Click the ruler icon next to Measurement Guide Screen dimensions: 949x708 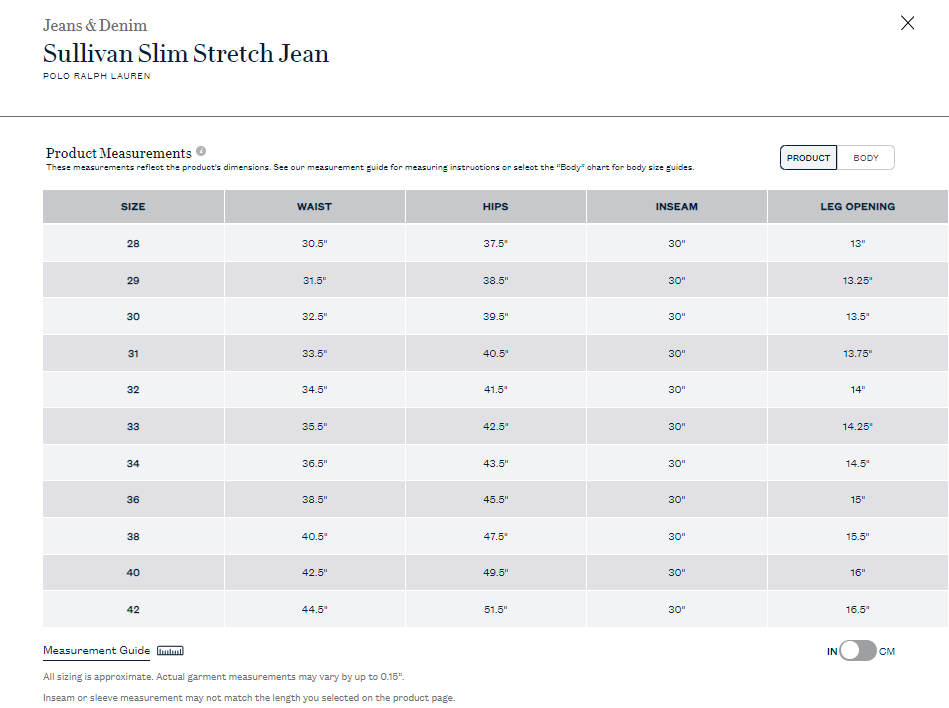[x=170, y=651]
